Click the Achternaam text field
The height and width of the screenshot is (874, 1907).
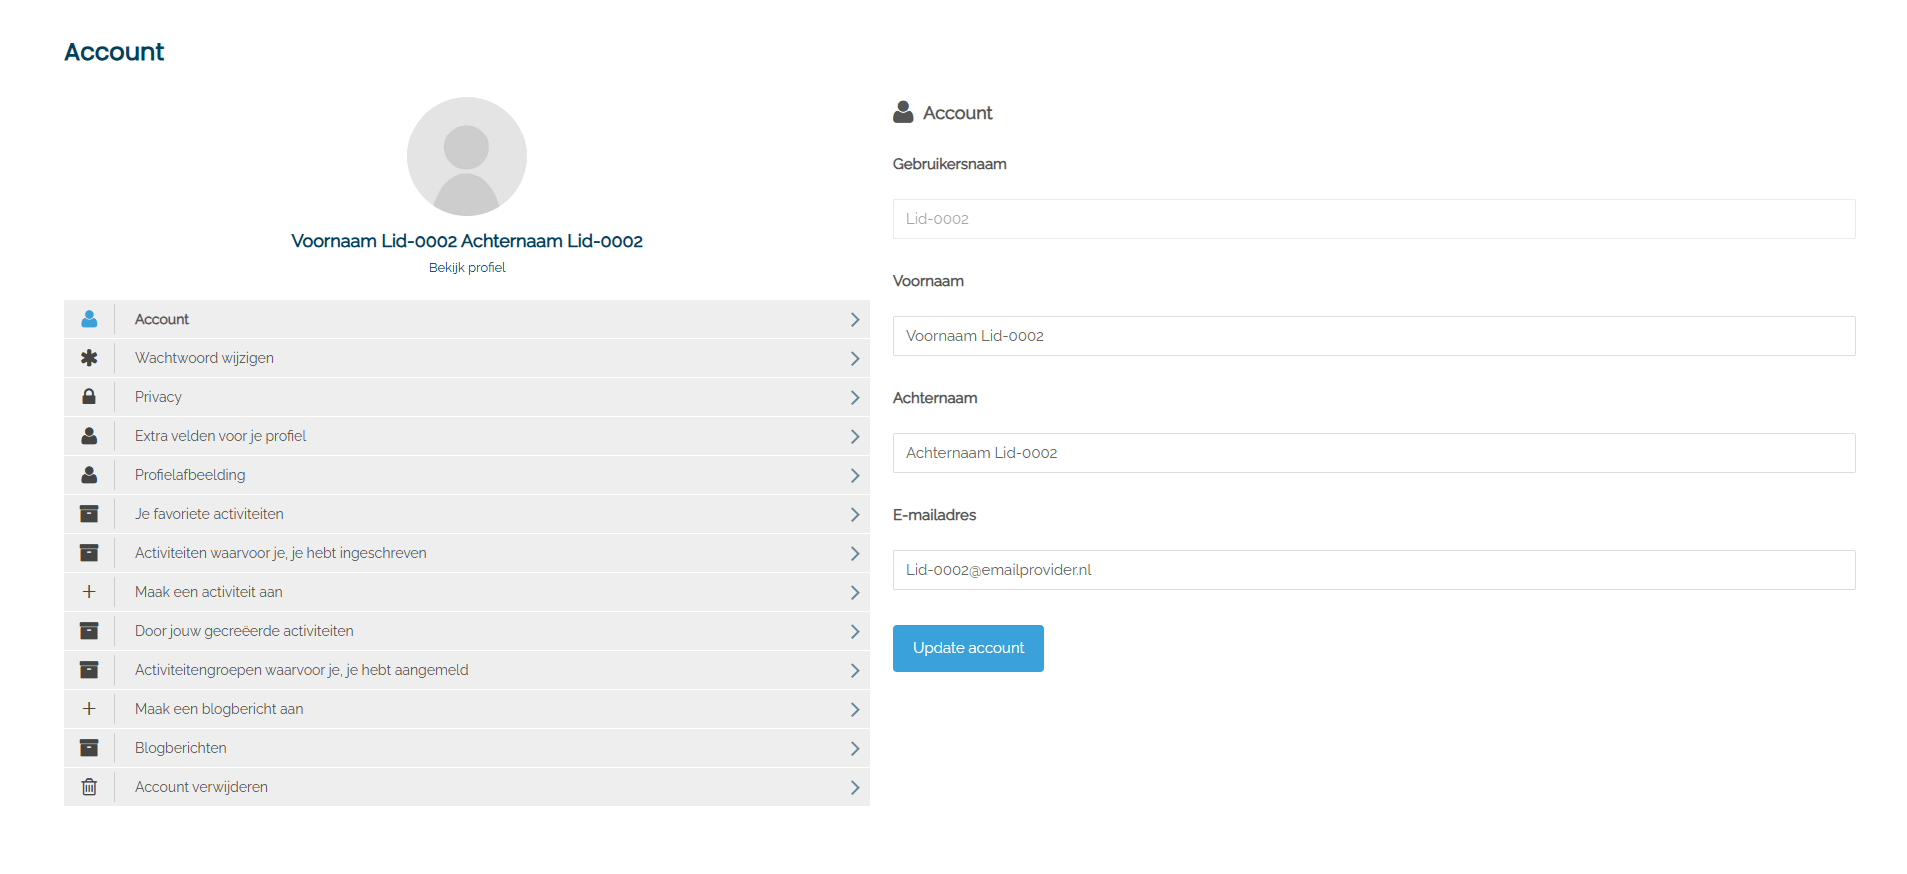coord(1373,453)
